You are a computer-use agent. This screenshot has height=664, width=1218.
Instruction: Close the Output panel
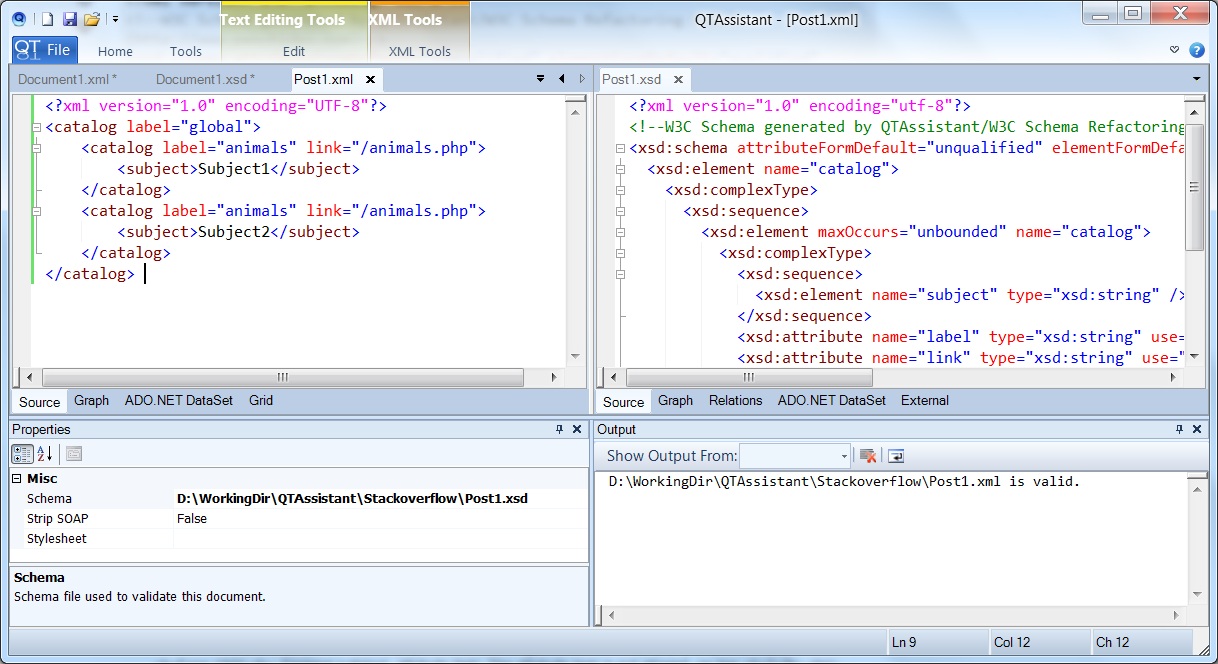1197,429
